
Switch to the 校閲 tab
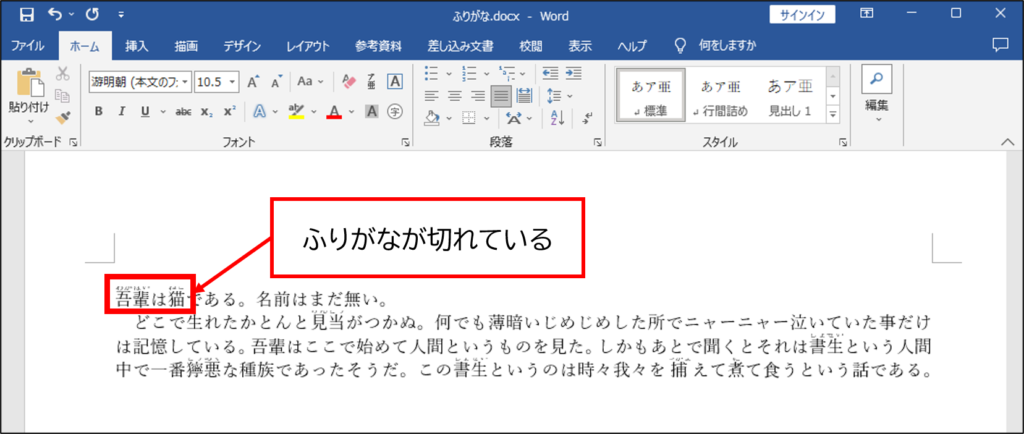pyautogui.click(x=530, y=46)
